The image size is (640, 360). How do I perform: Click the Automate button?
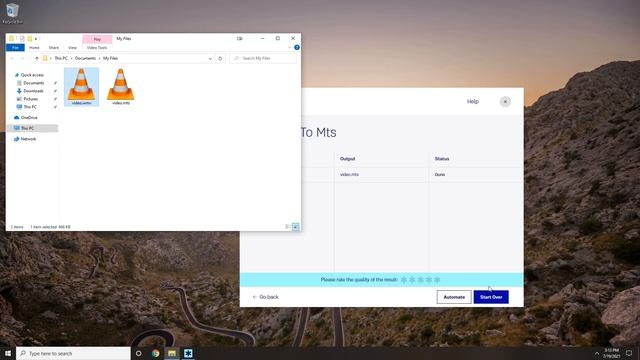point(454,297)
